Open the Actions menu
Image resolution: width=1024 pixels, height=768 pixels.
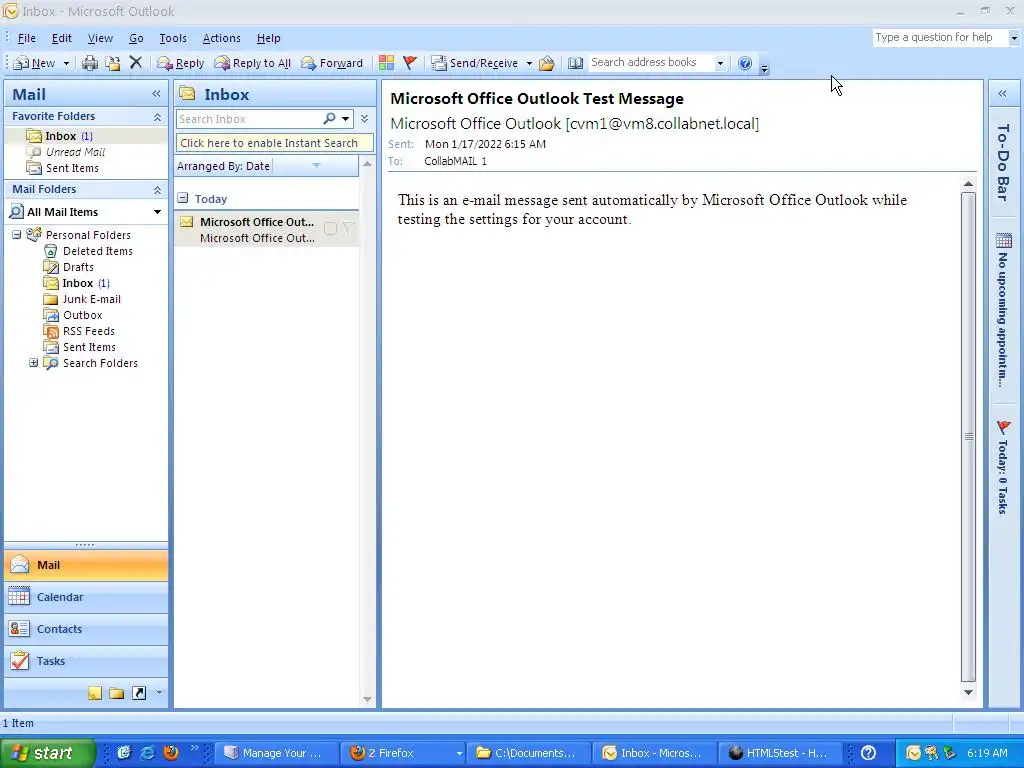point(221,38)
